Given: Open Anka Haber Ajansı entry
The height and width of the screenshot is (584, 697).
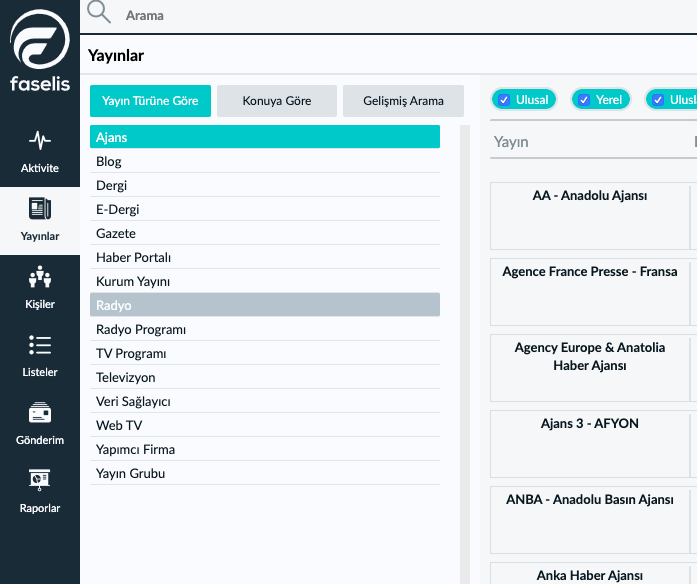Looking at the screenshot, I should (x=590, y=574).
